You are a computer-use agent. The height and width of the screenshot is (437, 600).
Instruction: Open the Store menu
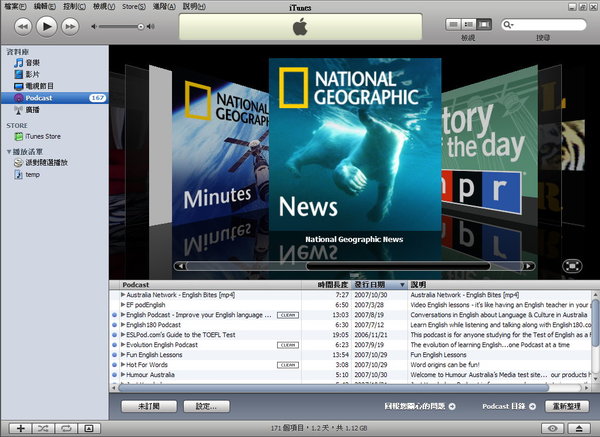click(x=134, y=7)
